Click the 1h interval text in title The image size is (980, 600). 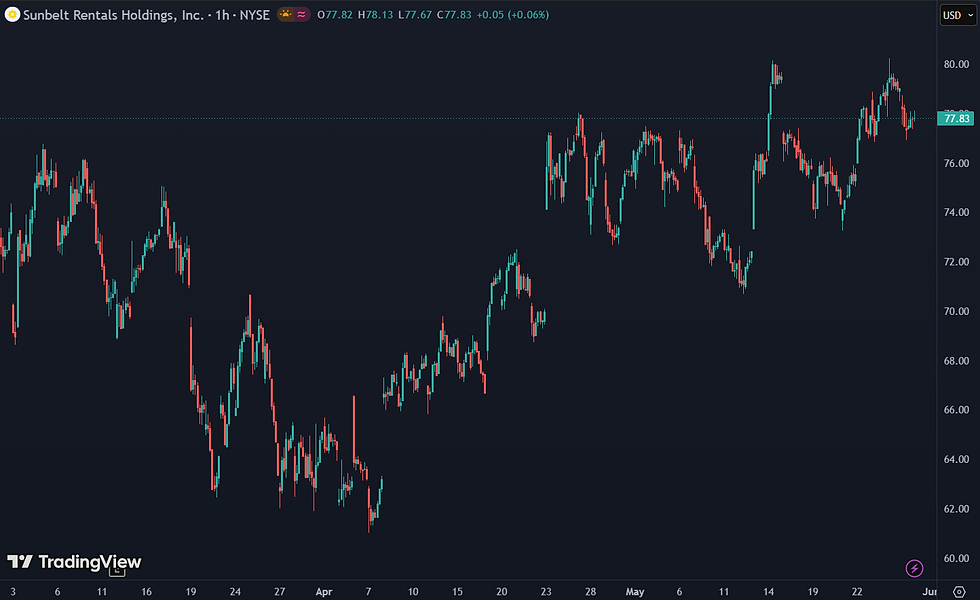(x=222, y=15)
